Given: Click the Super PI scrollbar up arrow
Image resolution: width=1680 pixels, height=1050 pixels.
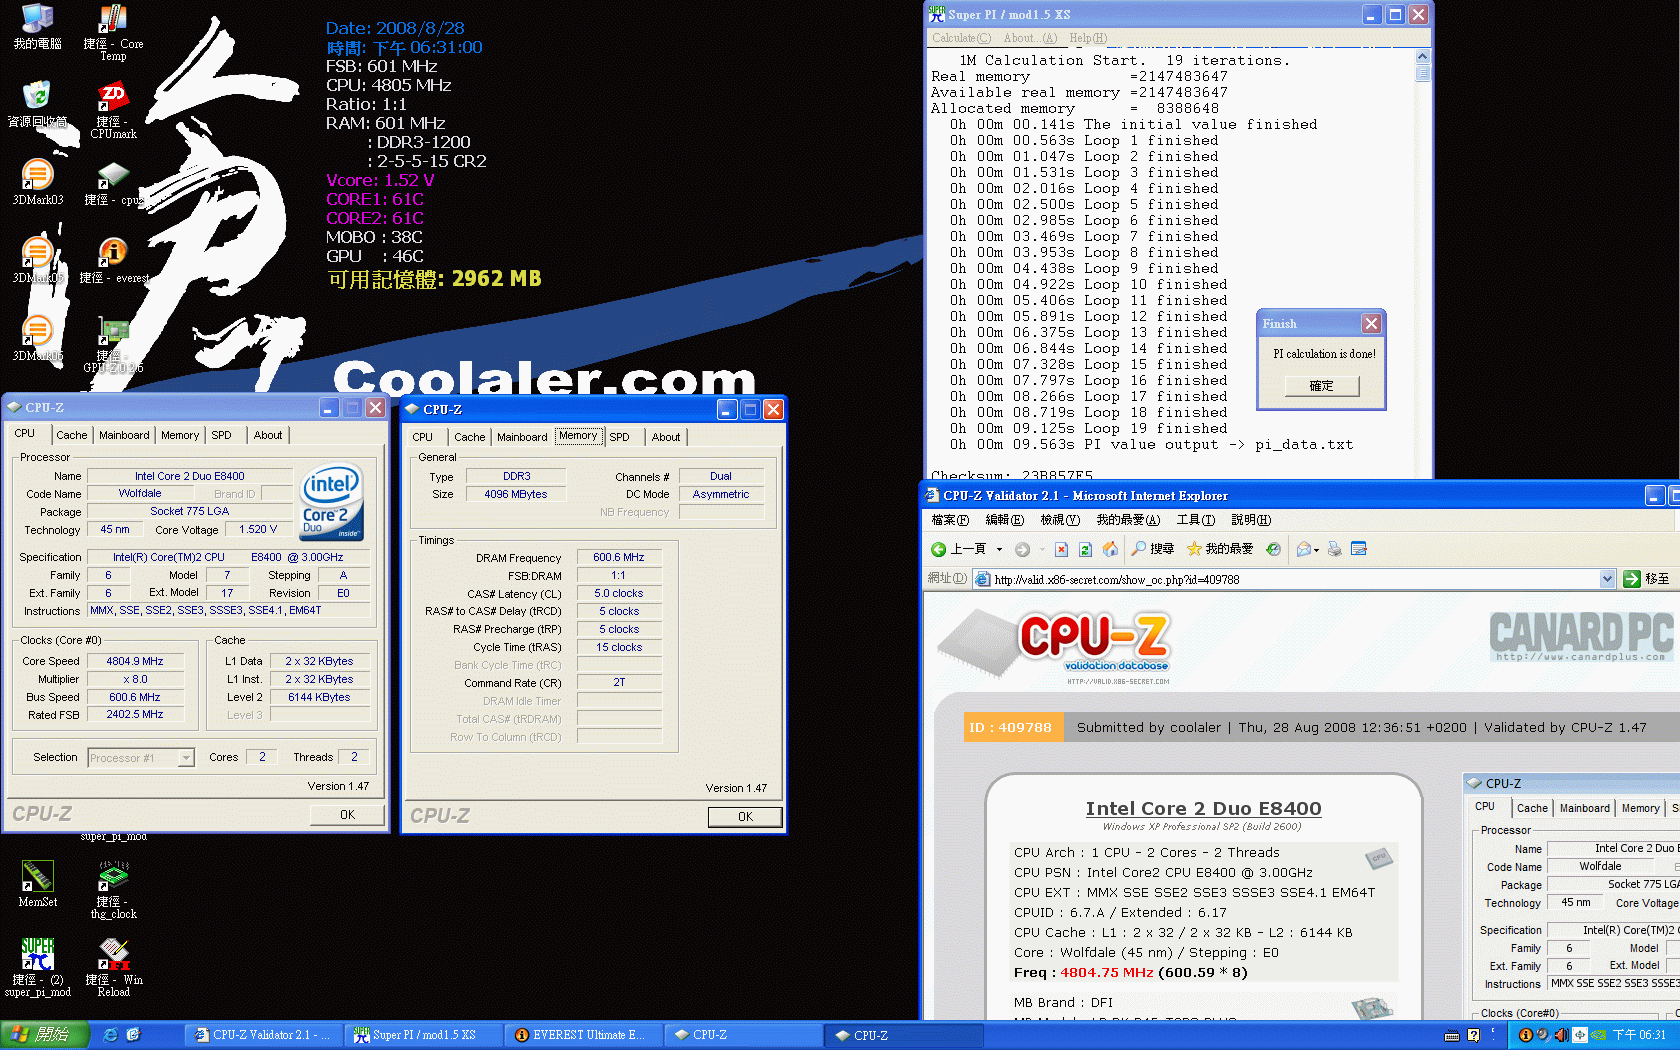Looking at the screenshot, I should (x=1422, y=57).
